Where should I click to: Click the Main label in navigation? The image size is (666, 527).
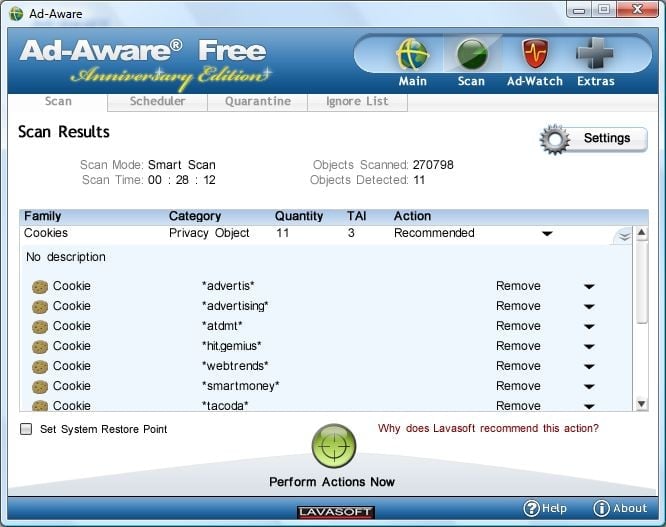pyautogui.click(x=412, y=81)
